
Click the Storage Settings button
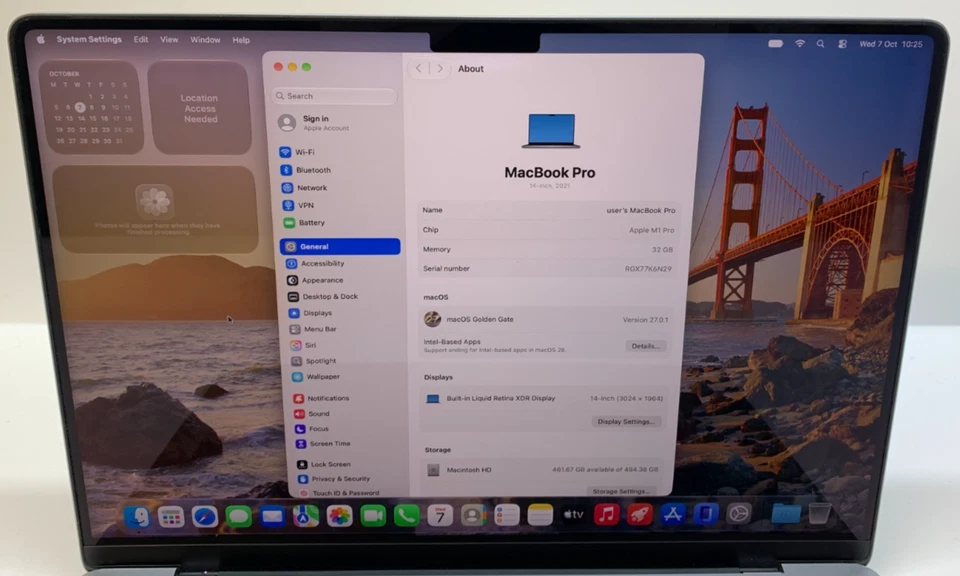(621, 492)
